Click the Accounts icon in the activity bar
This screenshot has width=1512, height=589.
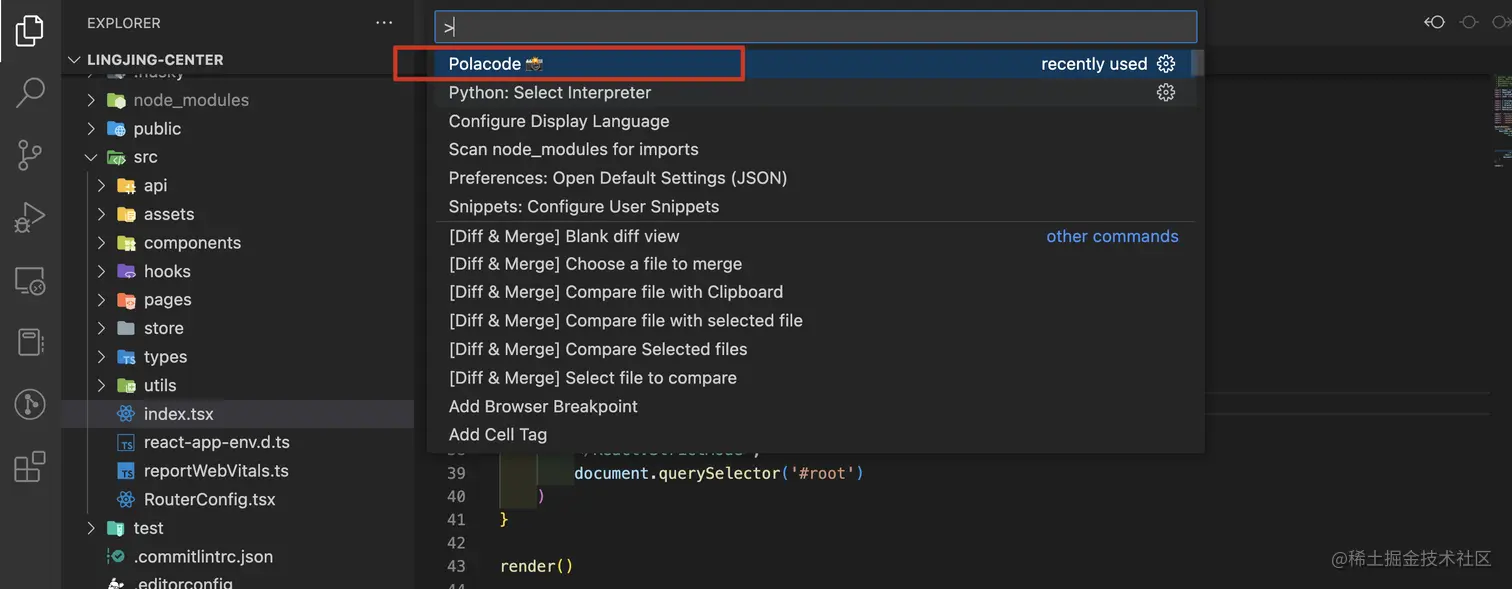pyautogui.click(x=30, y=404)
